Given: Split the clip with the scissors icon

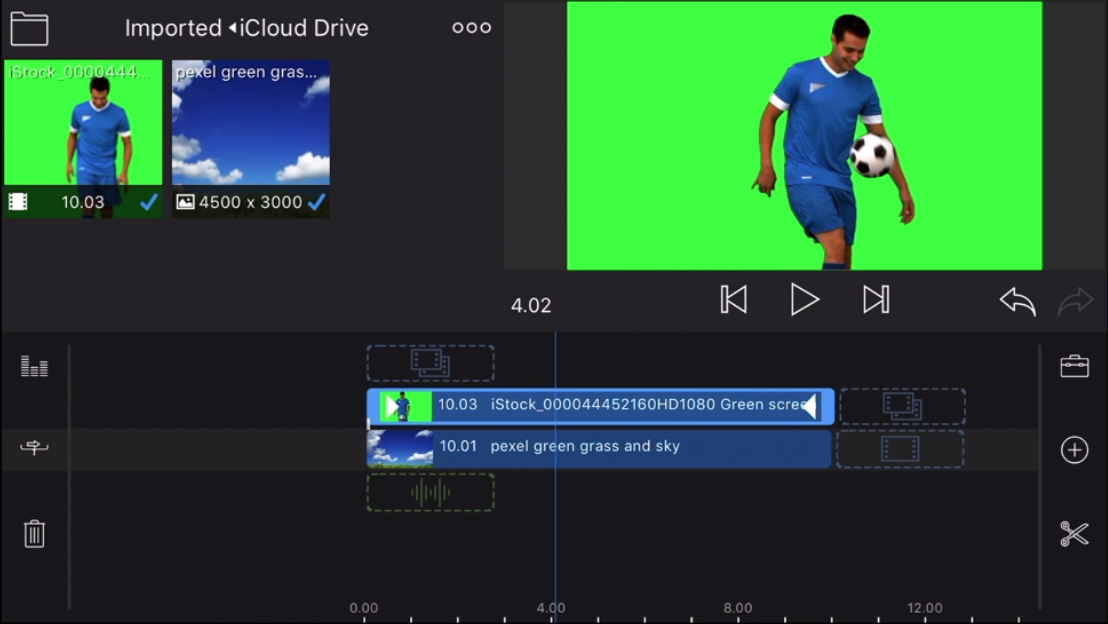Looking at the screenshot, I should click(x=1074, y=534).
